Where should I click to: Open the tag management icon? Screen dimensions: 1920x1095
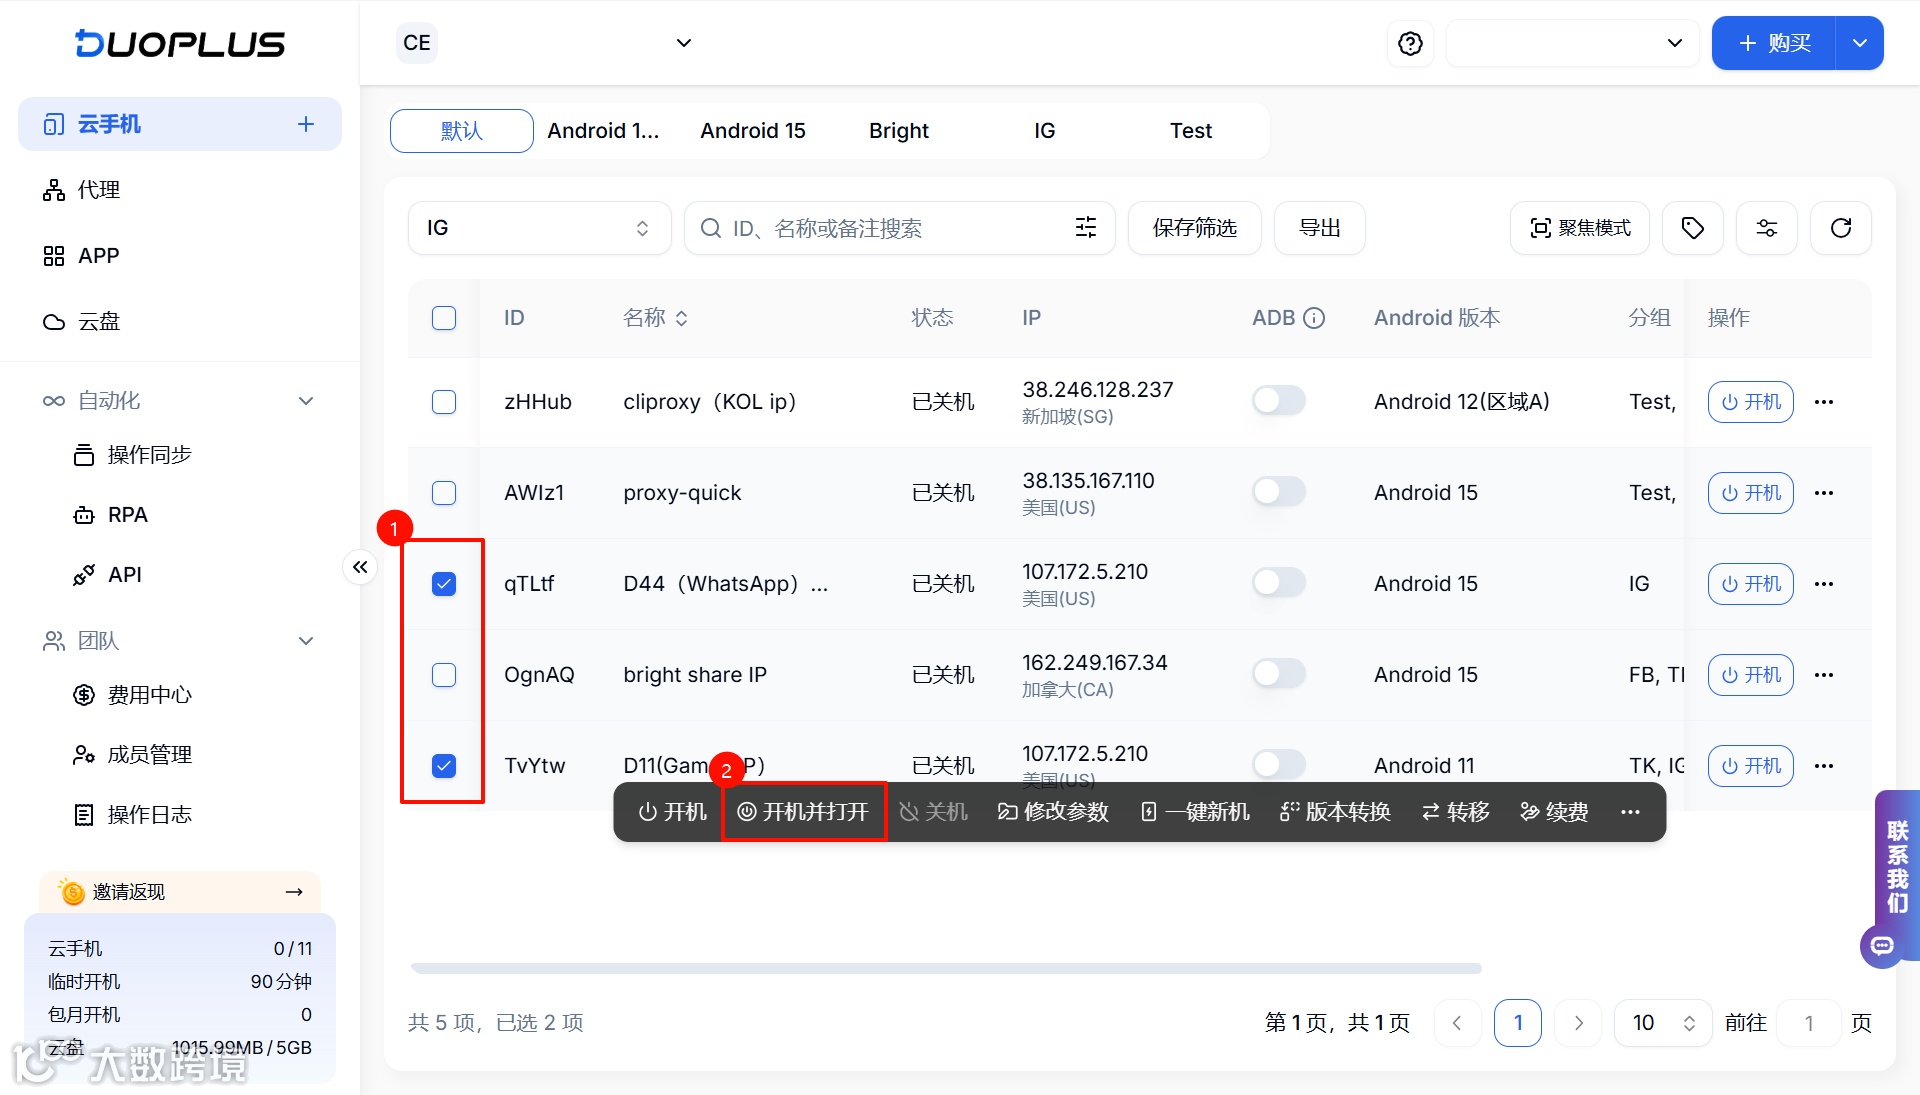point(1692,228)
